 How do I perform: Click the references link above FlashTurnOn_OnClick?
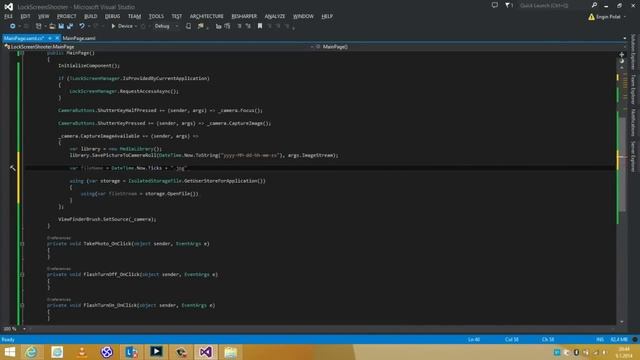point(59,300)
